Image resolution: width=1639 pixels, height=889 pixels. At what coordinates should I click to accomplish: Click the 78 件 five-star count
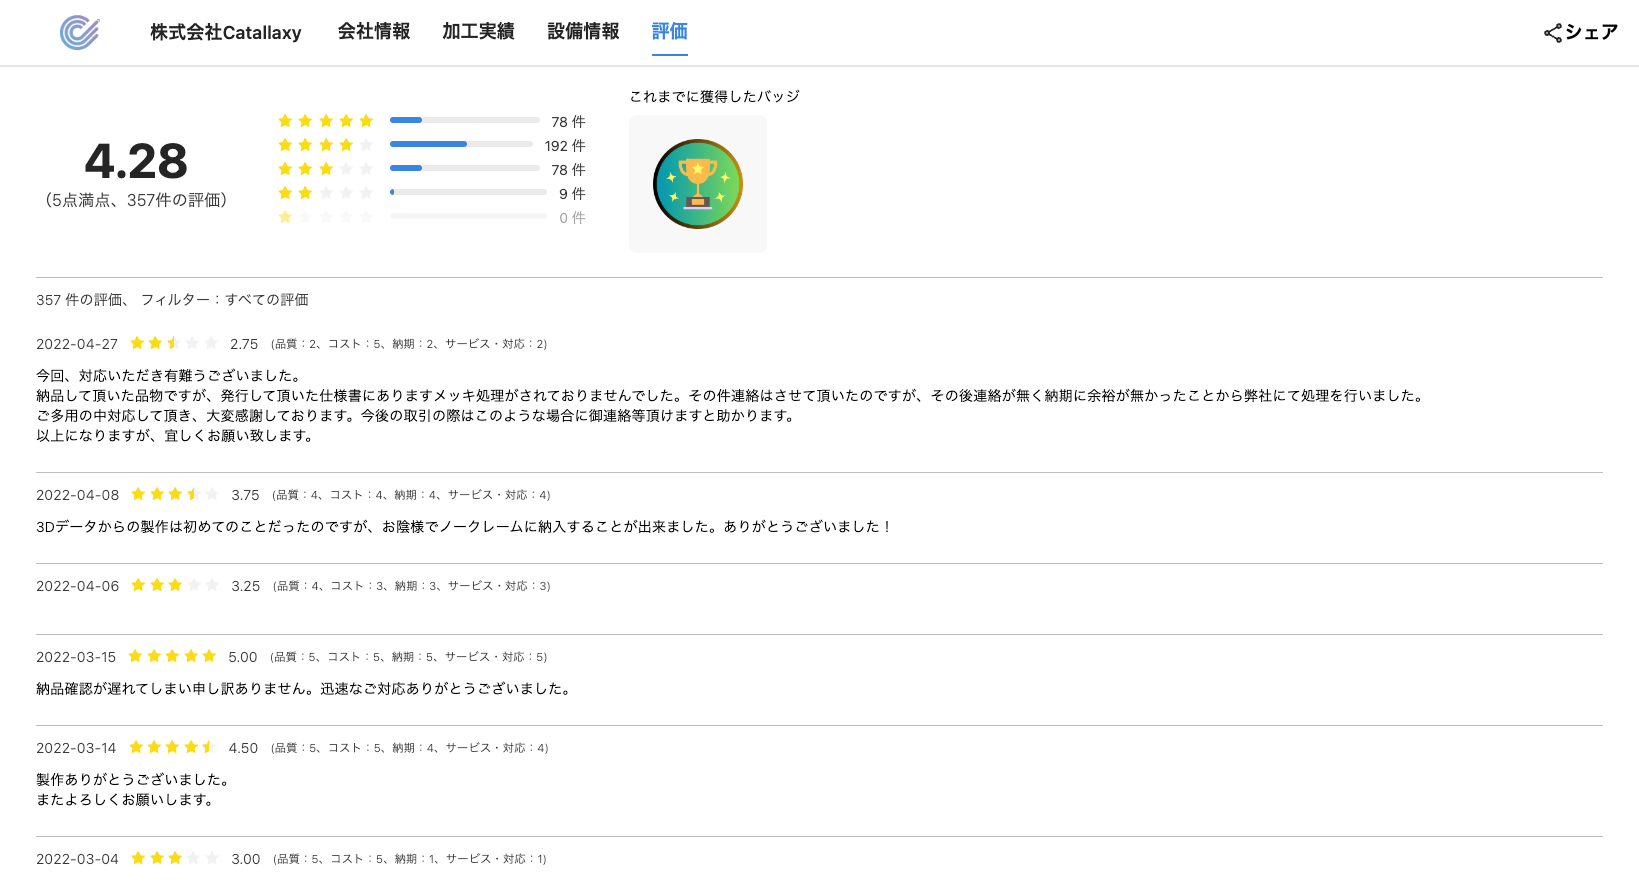[x=568, y=122]
